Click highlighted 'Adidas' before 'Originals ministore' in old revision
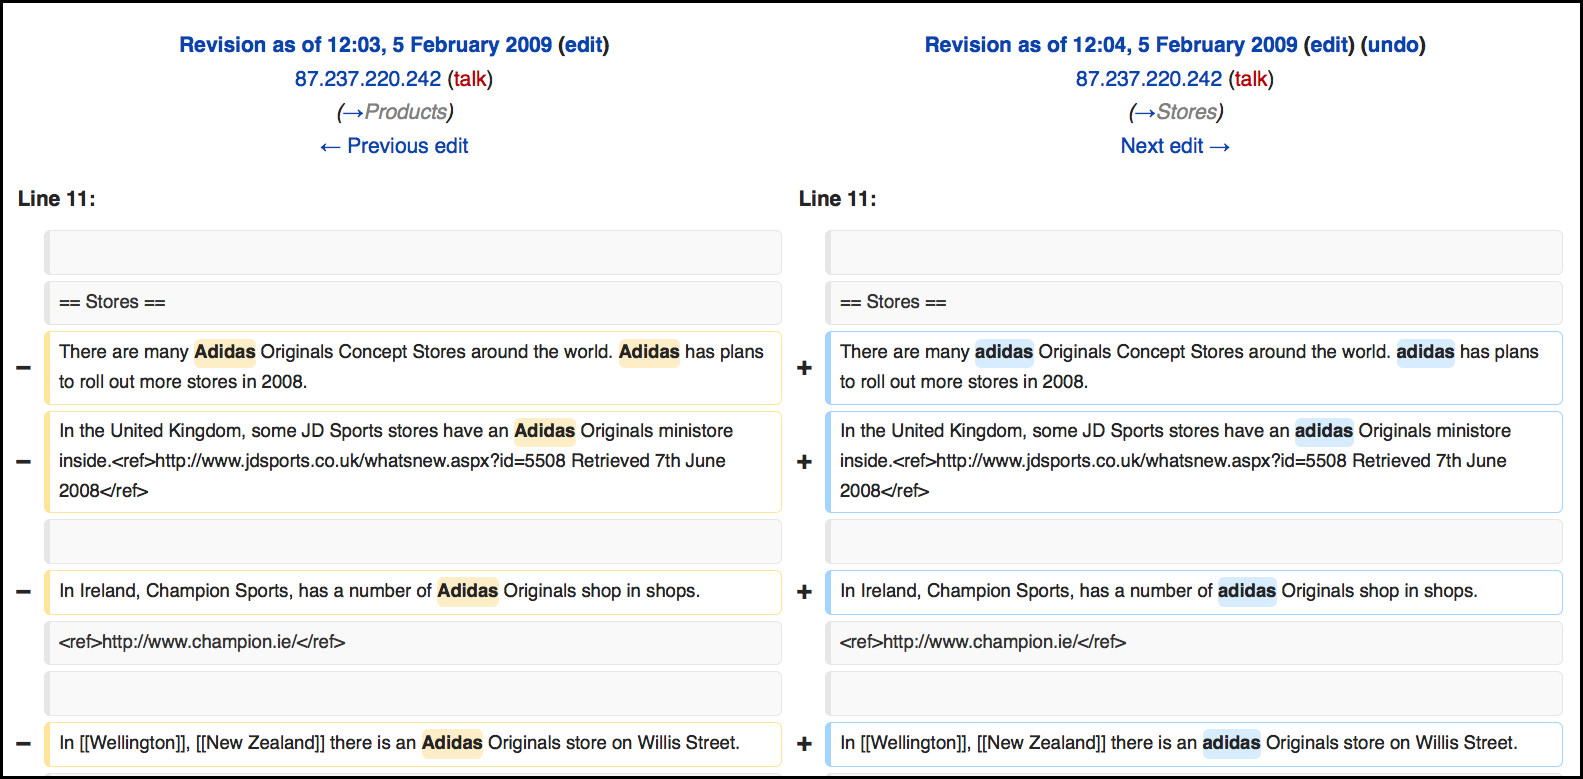The height and width of the screenshot is (779, 1583). point(545,431)
